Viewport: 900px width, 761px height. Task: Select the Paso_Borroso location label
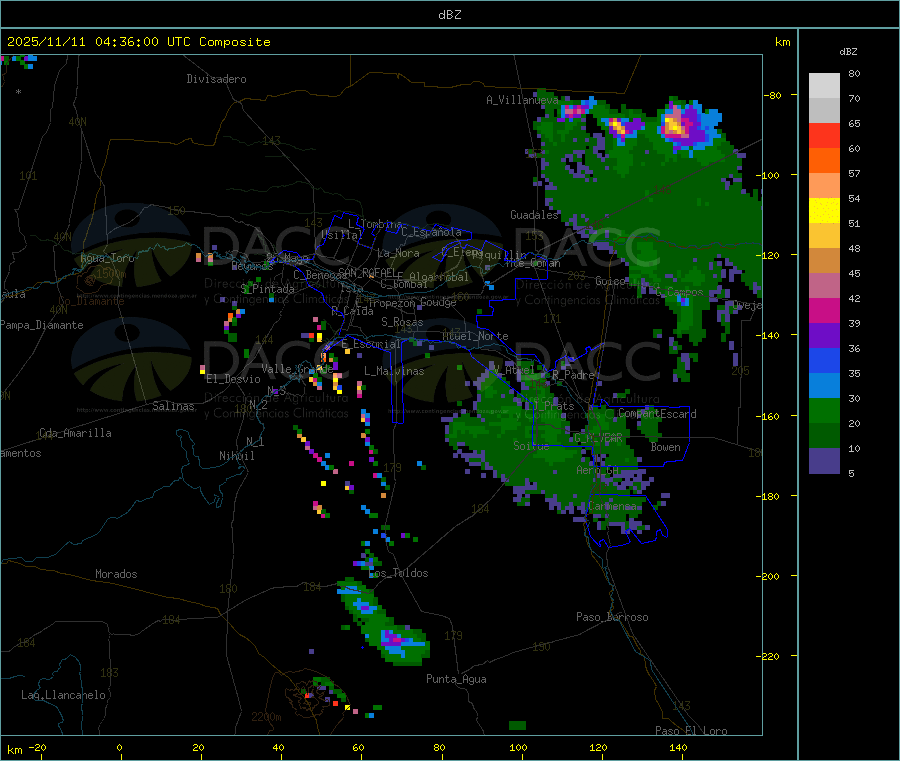coord(612,617)
